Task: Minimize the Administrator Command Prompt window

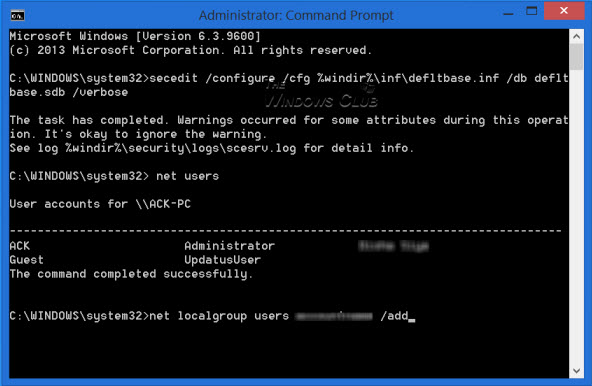Action: coord(509,12)
